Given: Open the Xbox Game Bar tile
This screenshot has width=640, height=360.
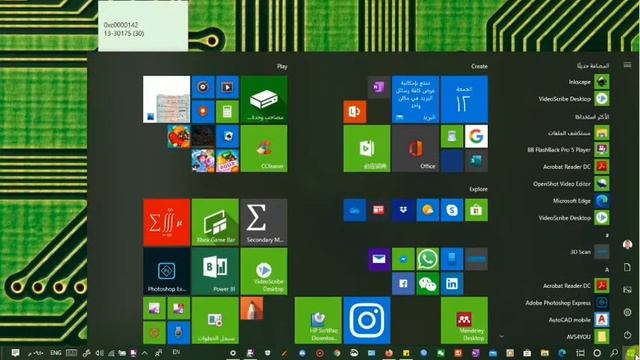Looking at the screenshot, I should tap(215, 222).
